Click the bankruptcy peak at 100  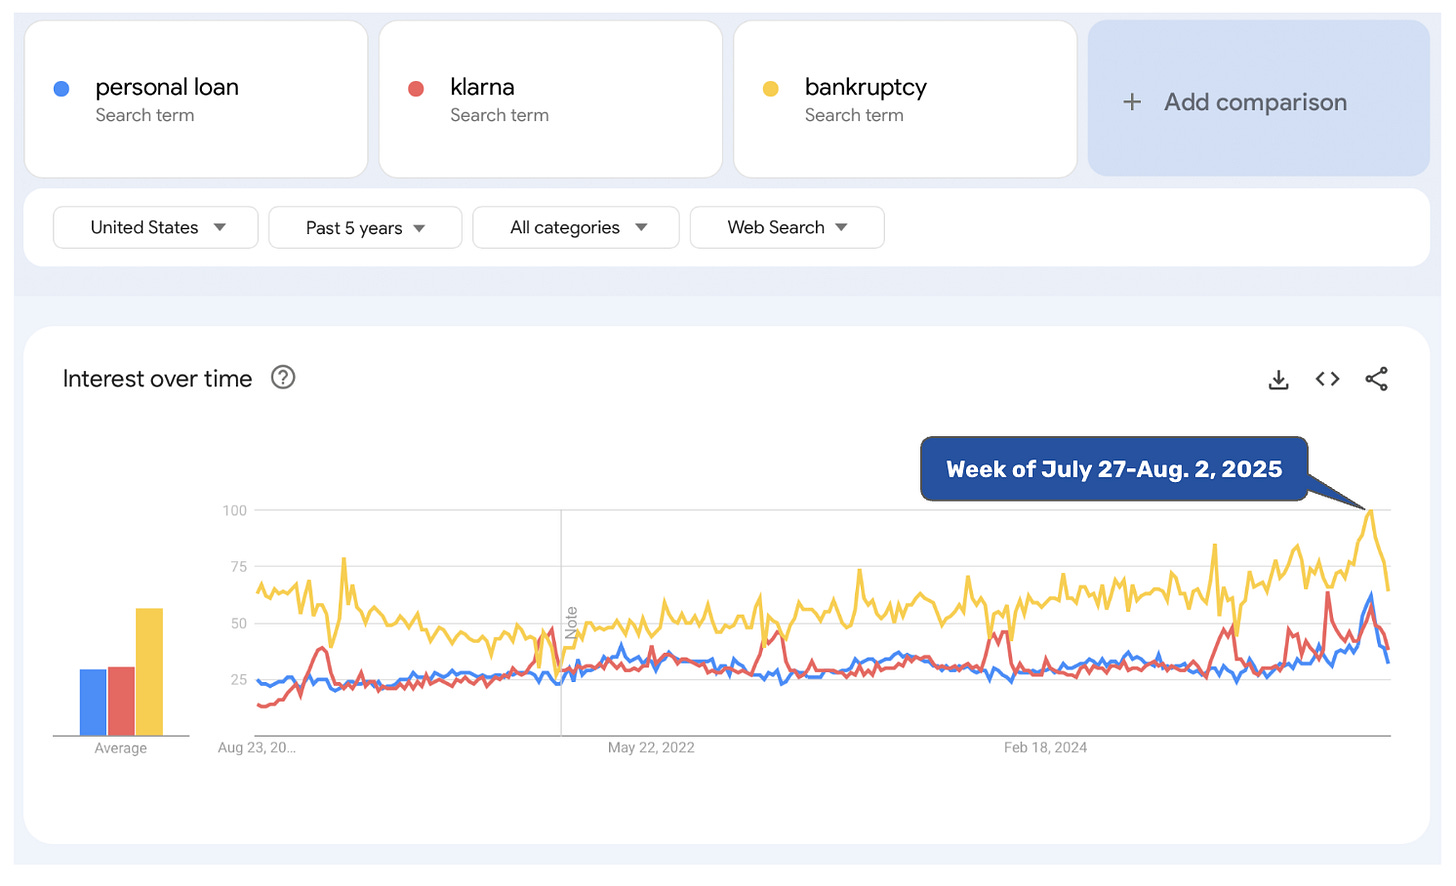point(1370,511)
